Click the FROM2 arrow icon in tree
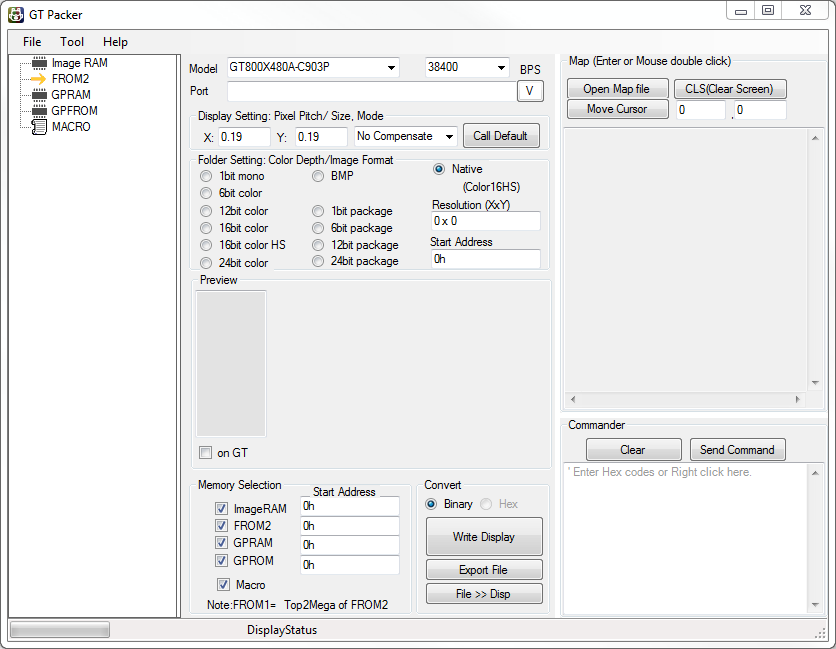Screen dimensions: 836x649 pyautogui.click(x=40, y=79)
